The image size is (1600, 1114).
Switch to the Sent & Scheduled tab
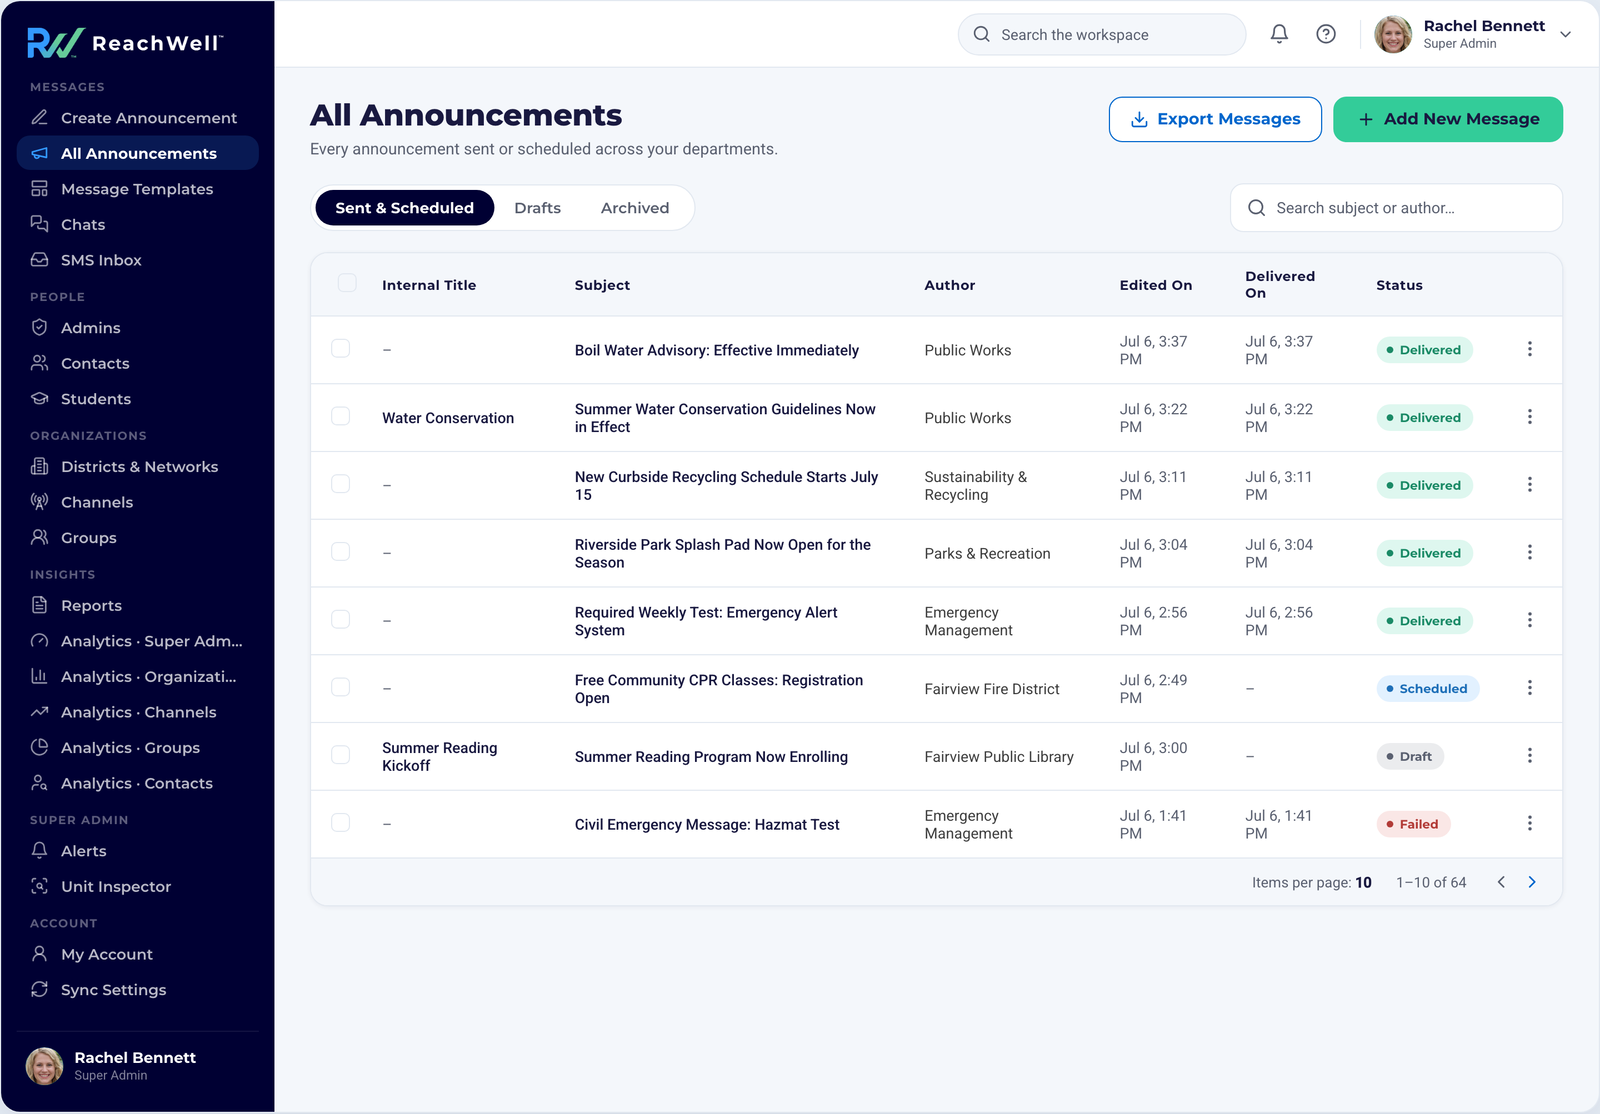point(405,208)
